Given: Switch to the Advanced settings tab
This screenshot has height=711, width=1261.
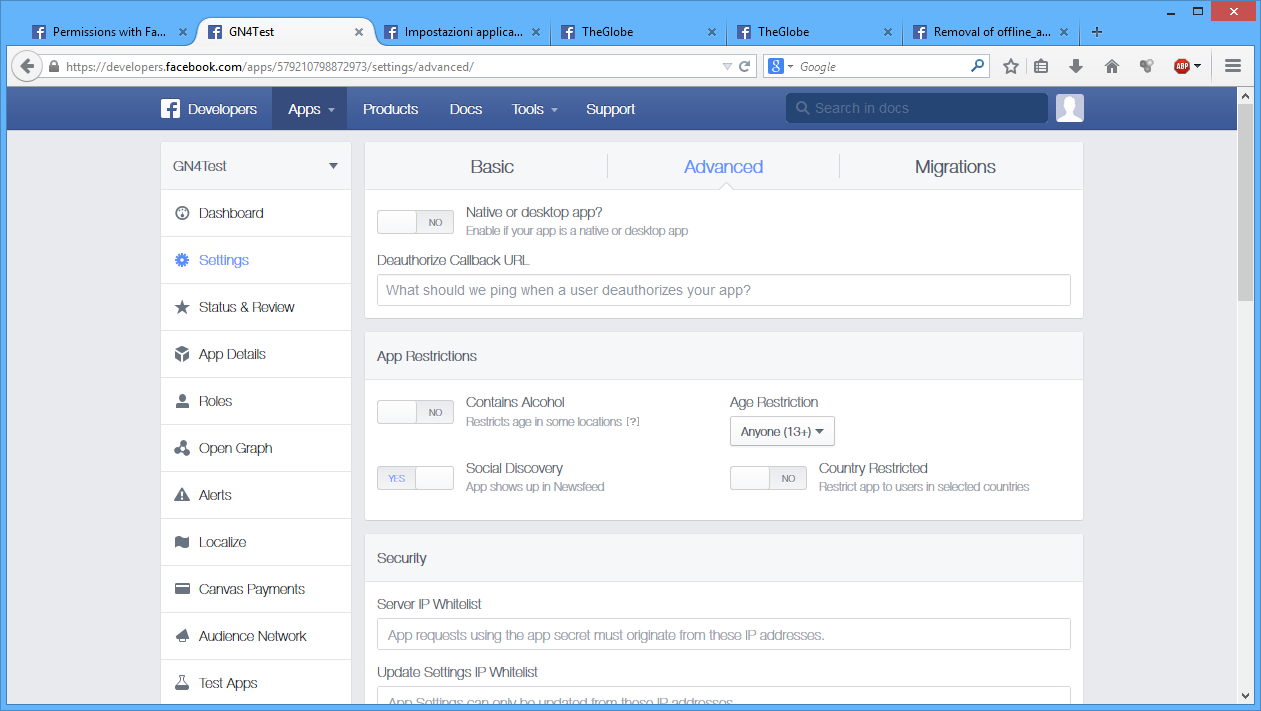Looking at the screenshot, I should click(723, 167).
